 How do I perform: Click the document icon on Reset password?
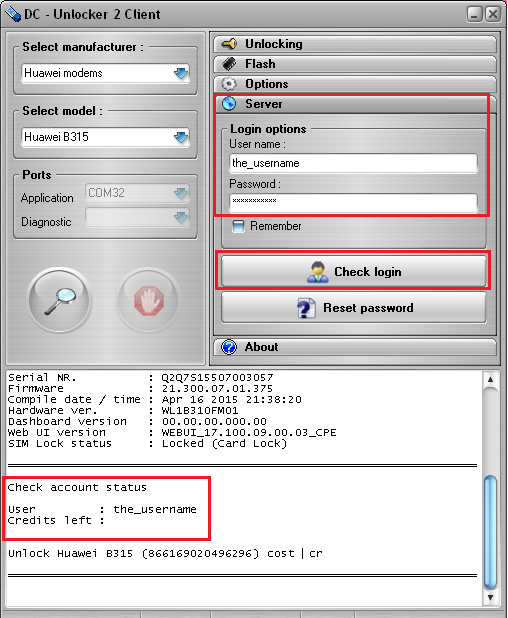pyautogui.click(x=306, y=308)
